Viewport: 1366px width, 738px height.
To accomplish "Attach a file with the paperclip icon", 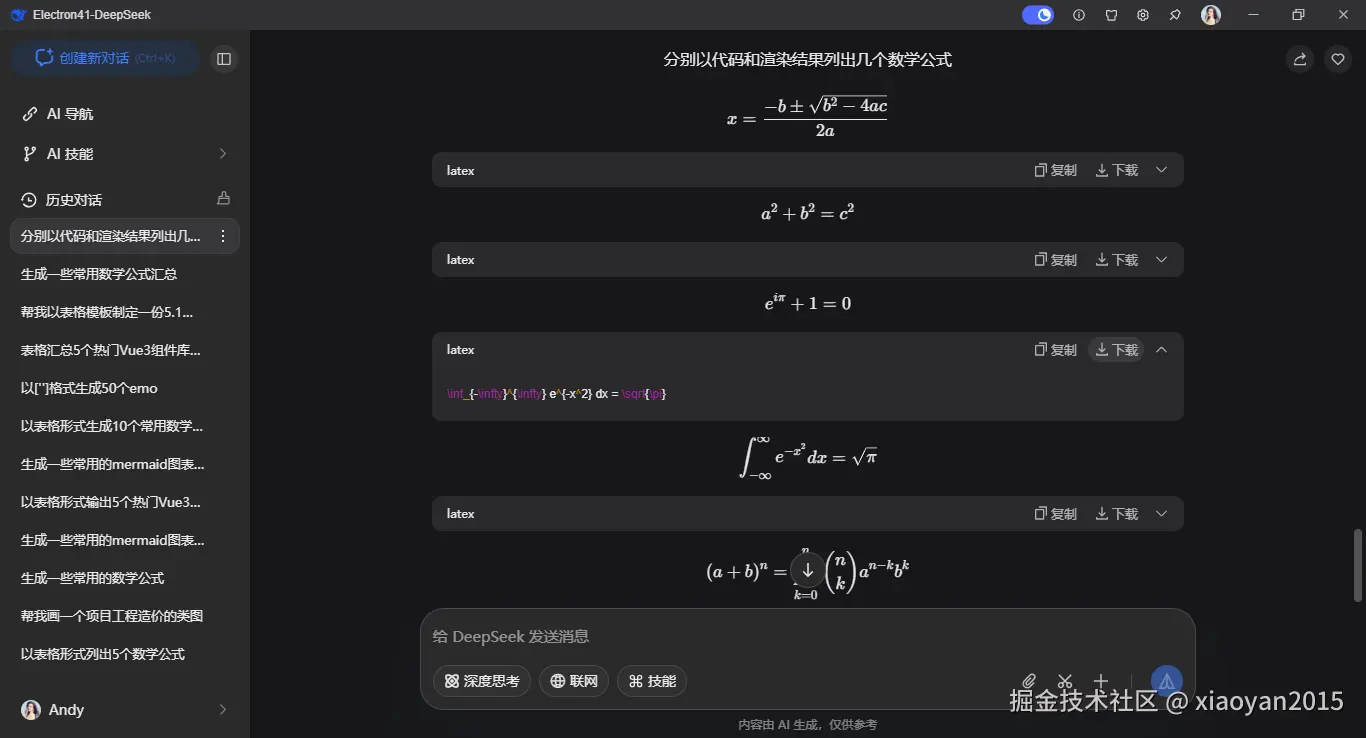I will tap(1028, 680).
